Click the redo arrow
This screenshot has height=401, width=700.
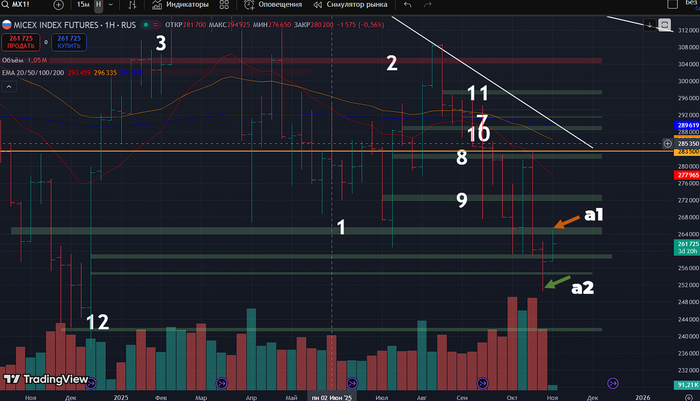428,5
